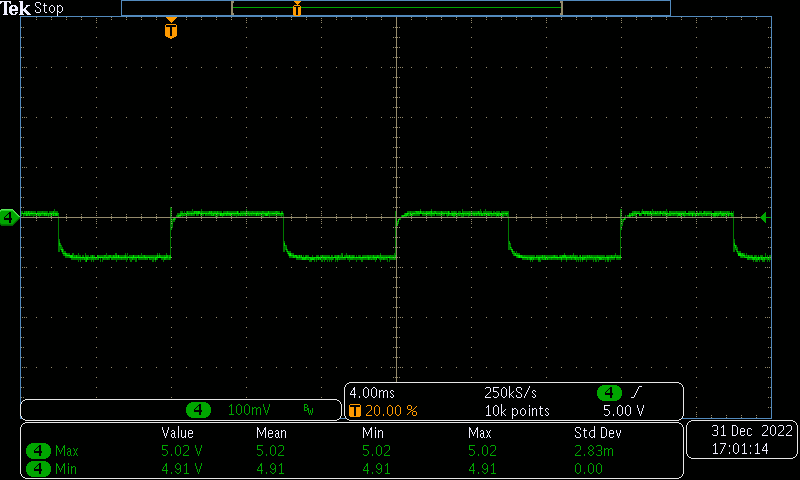The height and width of the screenshot is (480, 800).
Task: Click the orange trigger position marker on graticule
Action: tap(171, 30)
